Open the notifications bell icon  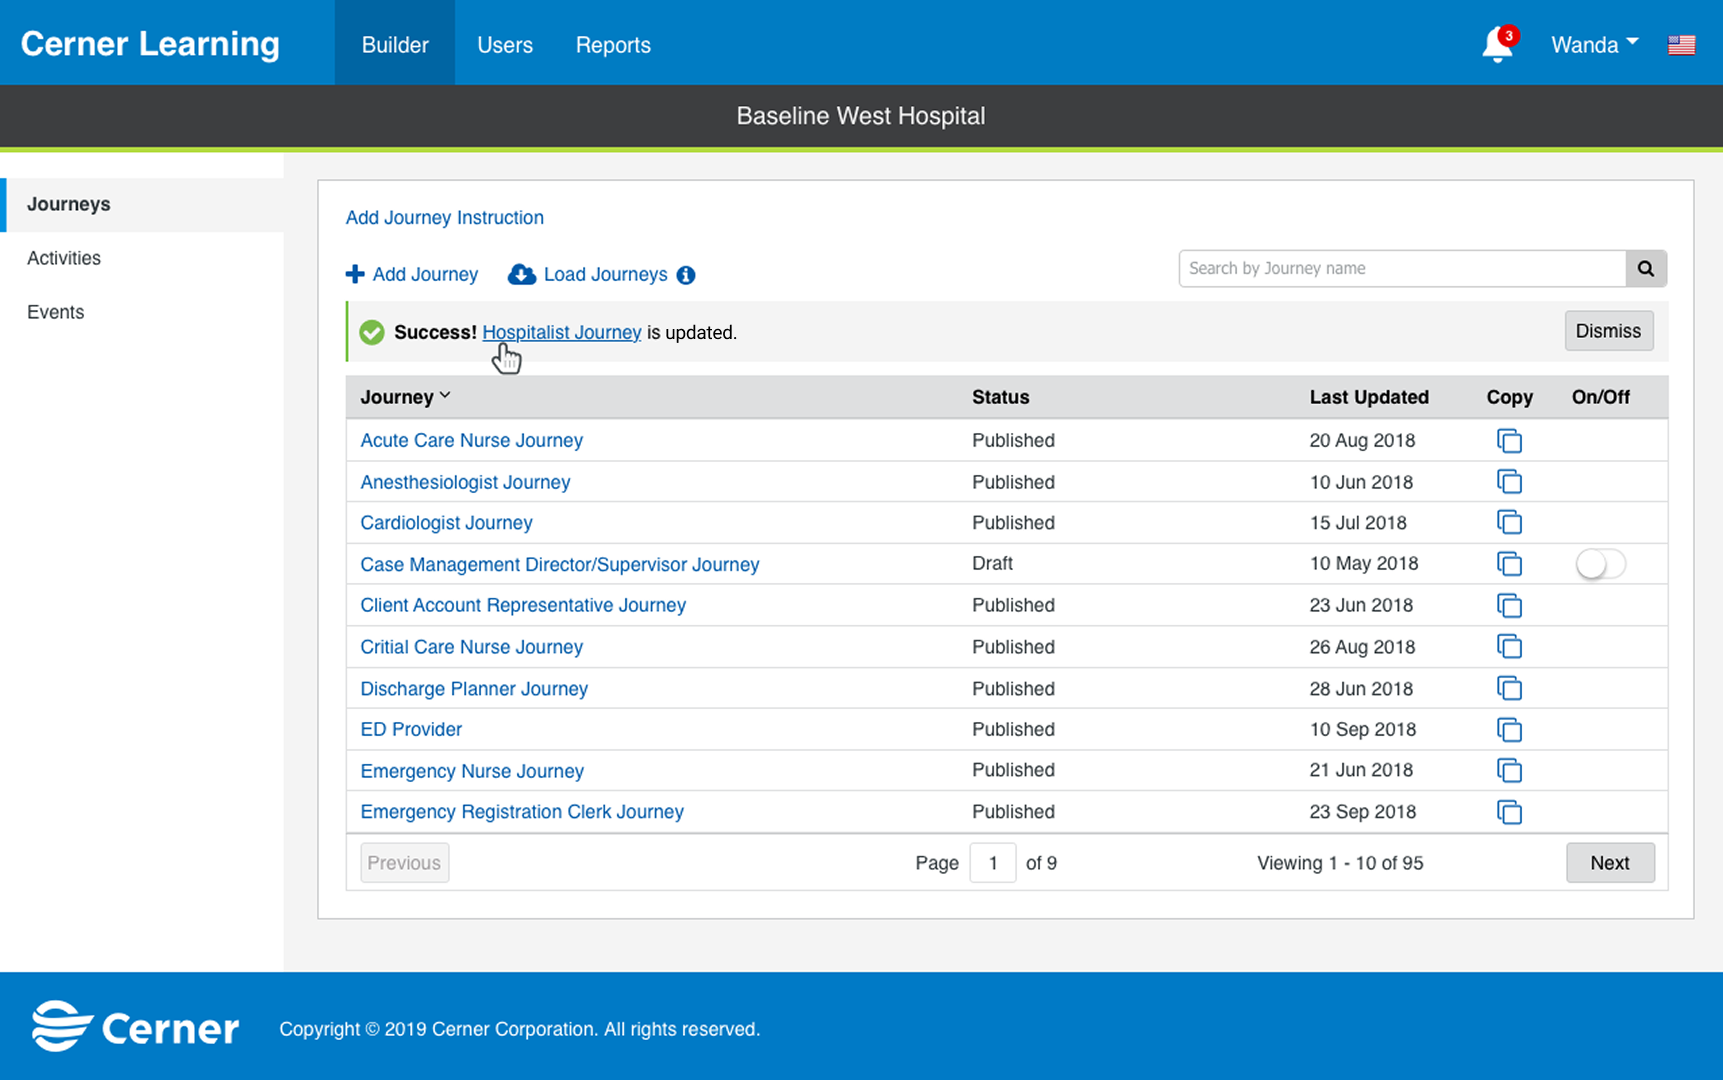[1497, 45]
